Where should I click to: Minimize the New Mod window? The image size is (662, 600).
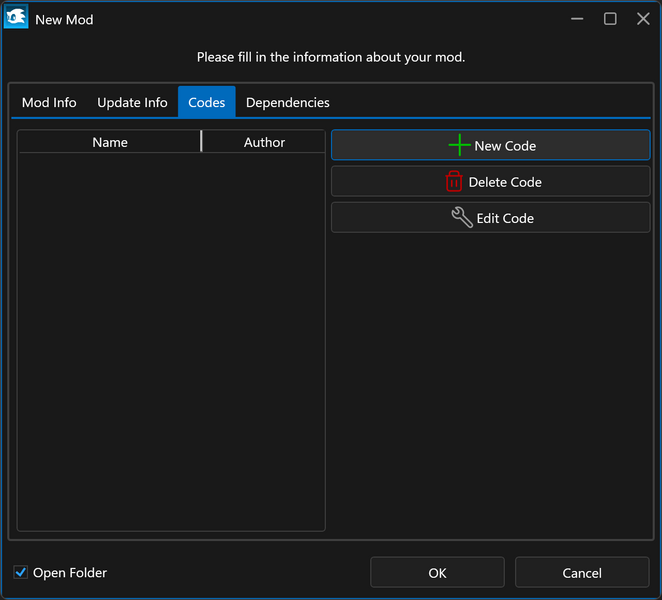[x=577, y=19]
